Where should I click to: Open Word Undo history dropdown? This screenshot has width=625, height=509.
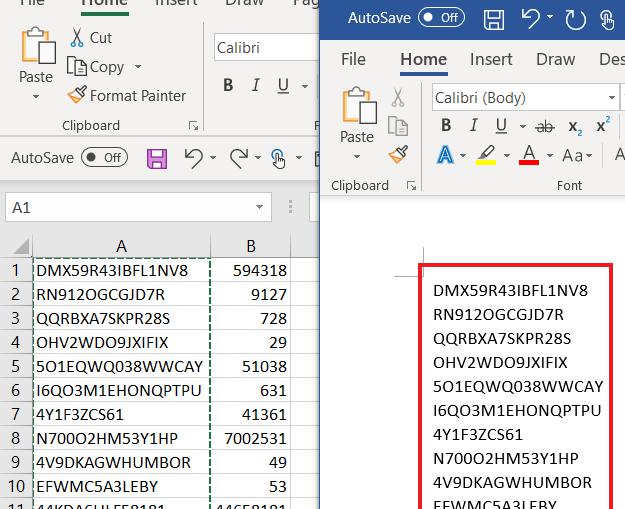550,17
